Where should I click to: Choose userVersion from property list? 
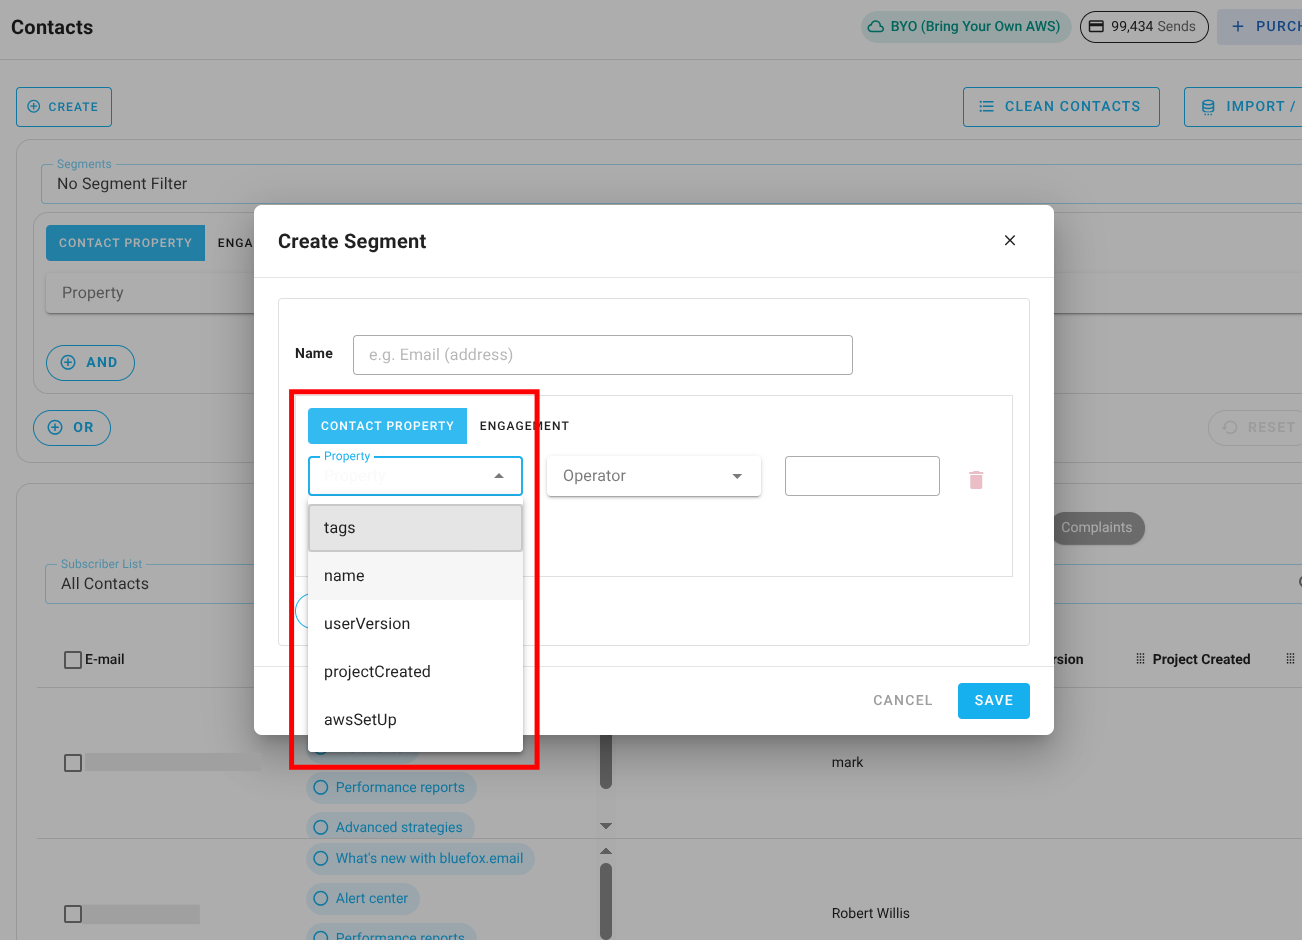[x=367, y=624]
